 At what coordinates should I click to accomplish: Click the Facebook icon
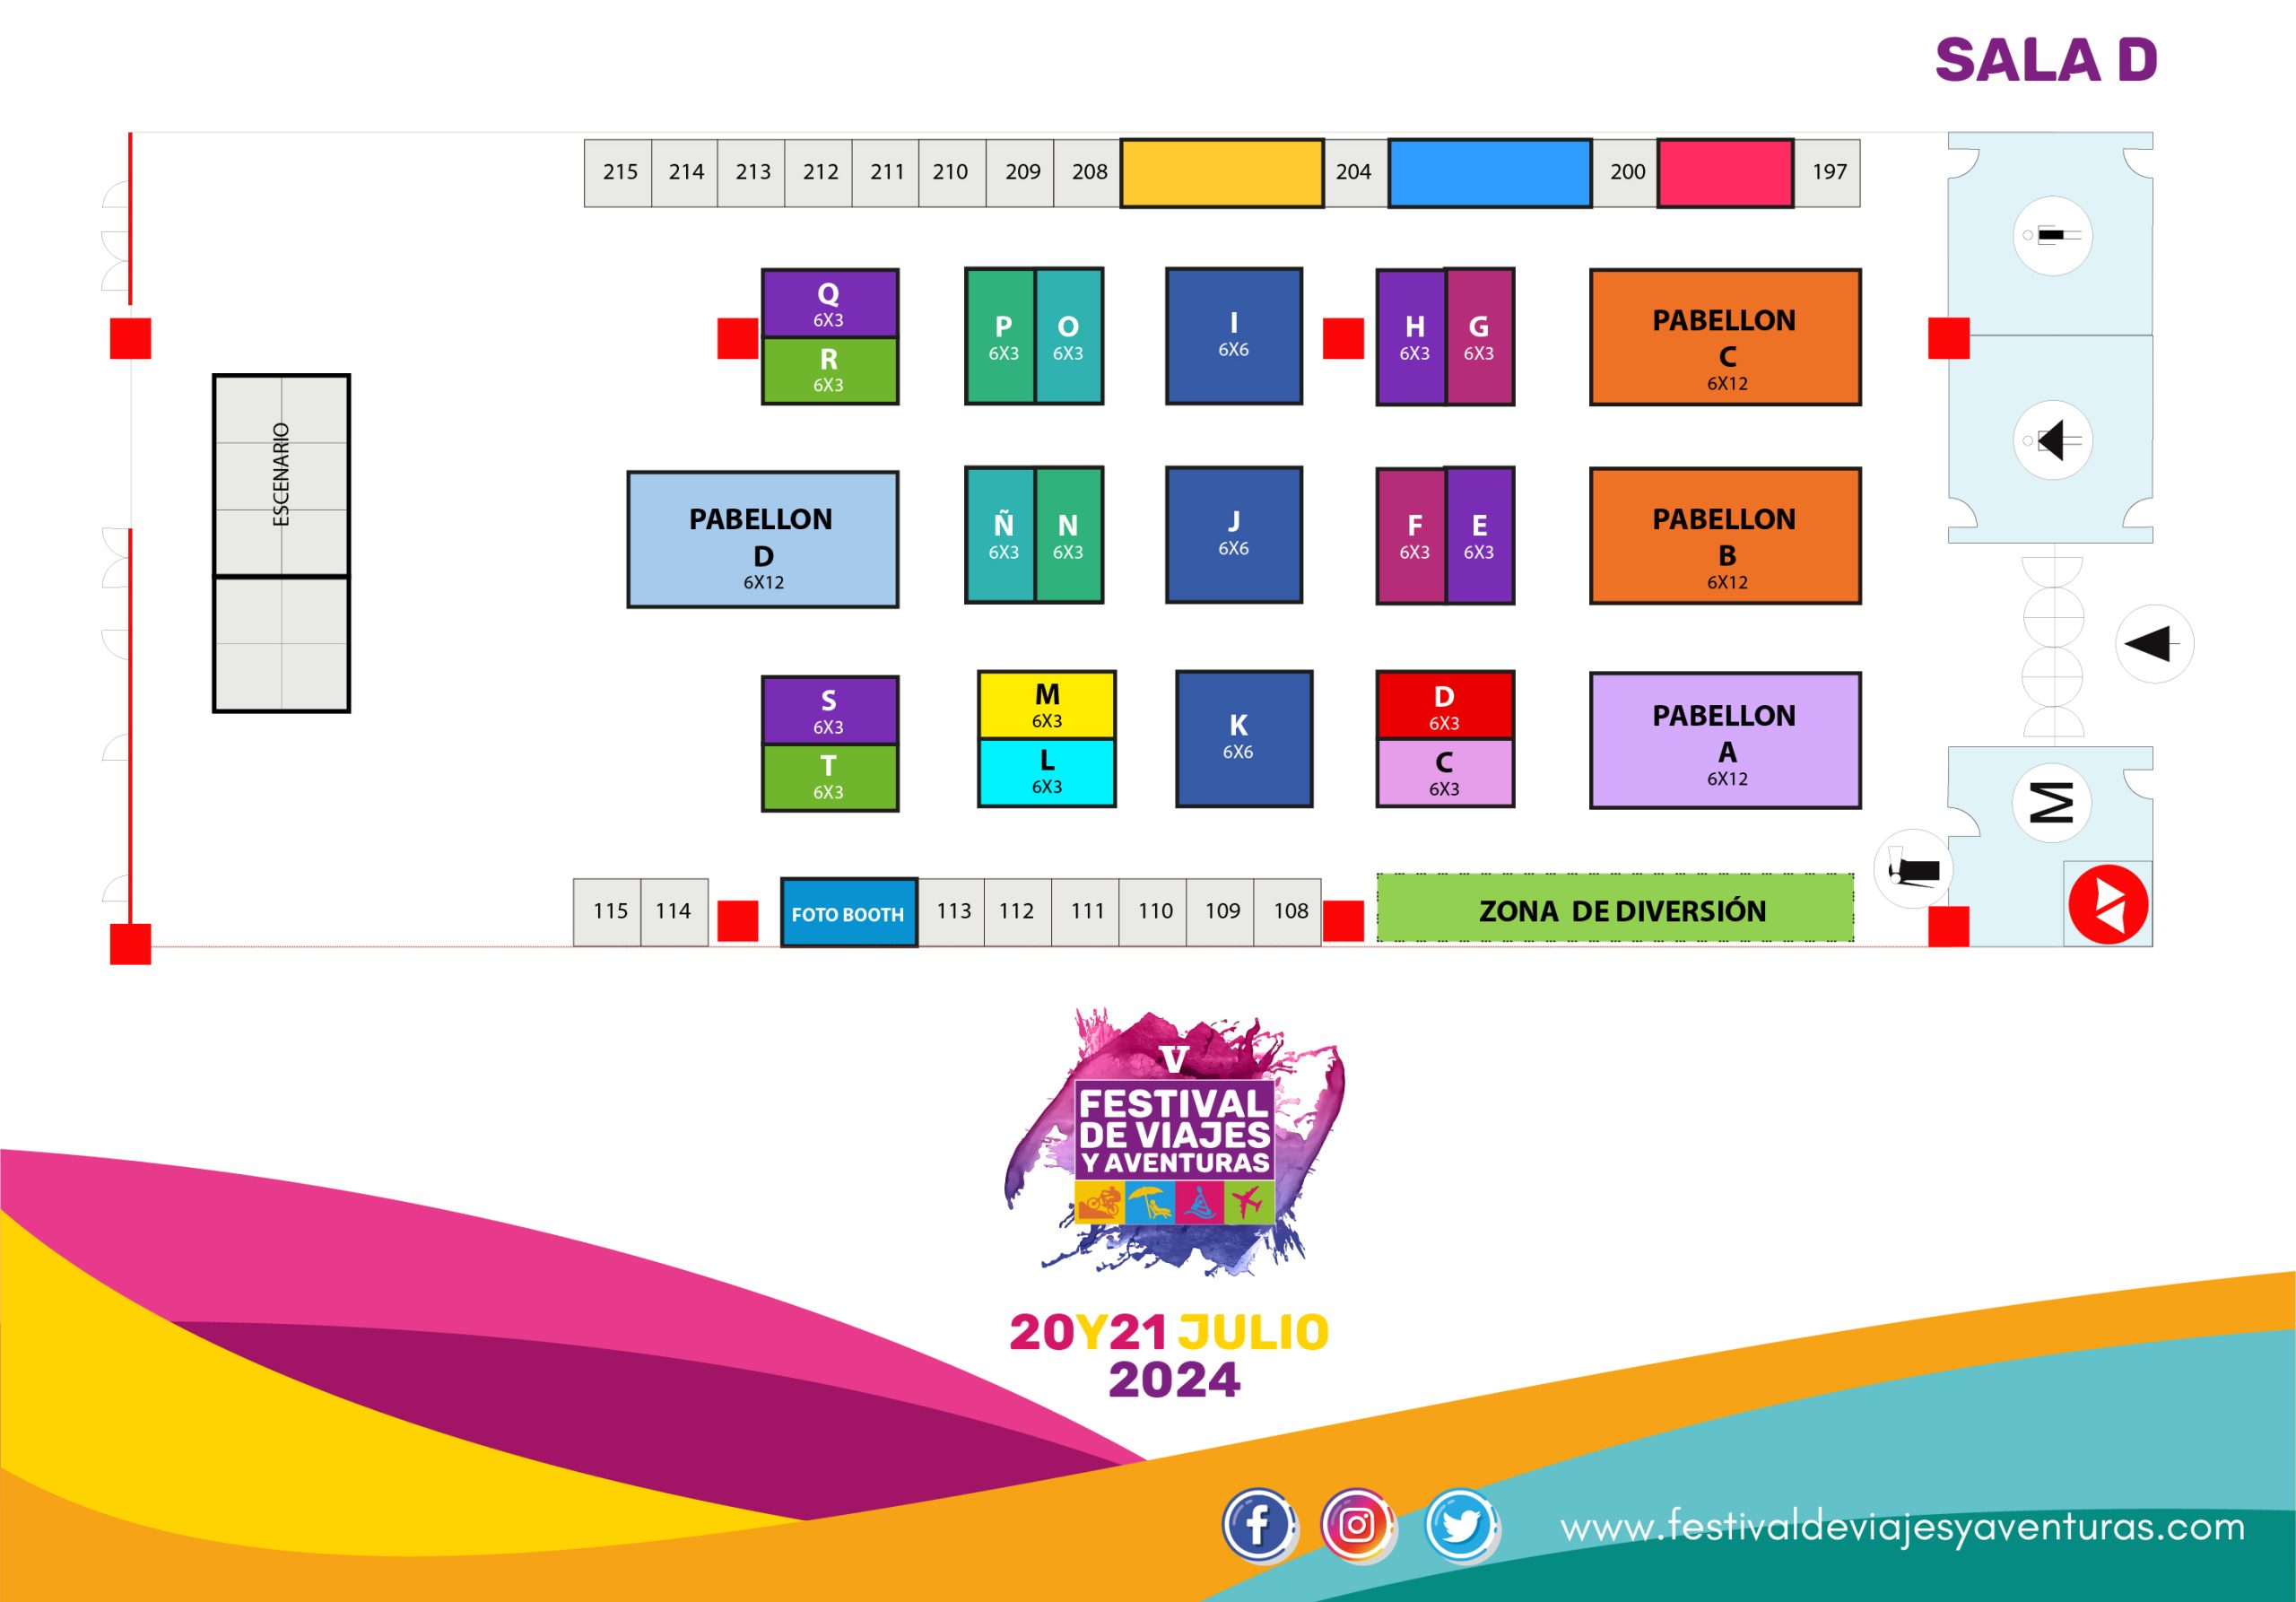click(x=1259, y=1526)
